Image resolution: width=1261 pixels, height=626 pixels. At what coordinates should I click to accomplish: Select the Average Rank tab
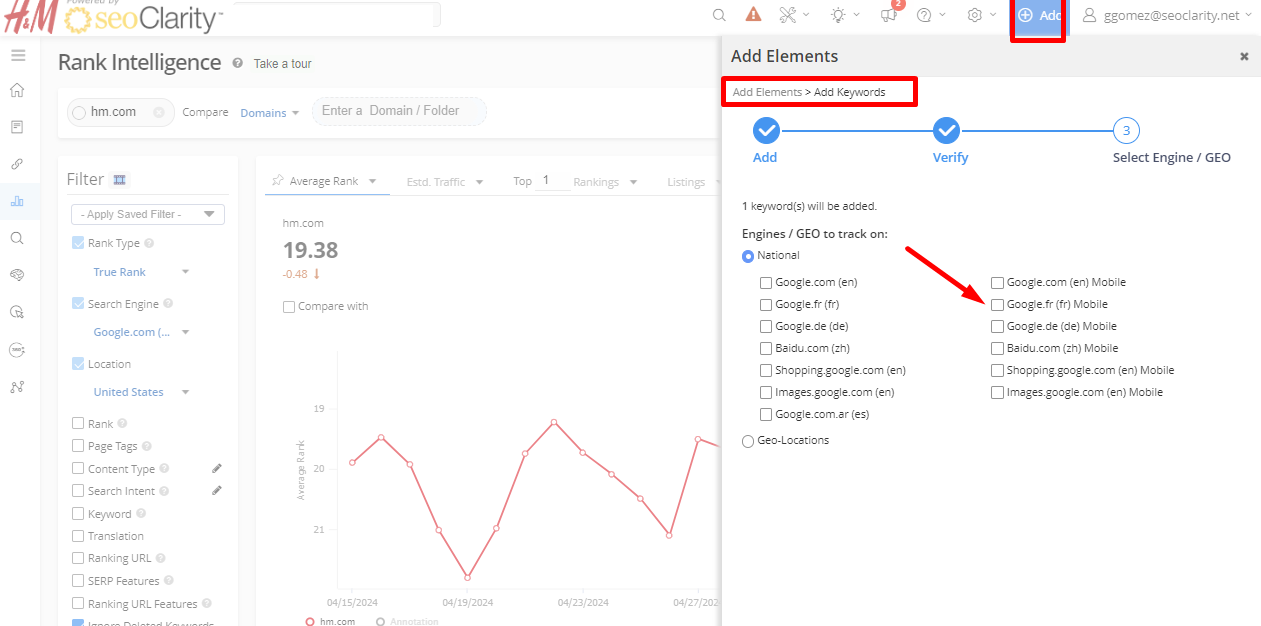(324, 181)
